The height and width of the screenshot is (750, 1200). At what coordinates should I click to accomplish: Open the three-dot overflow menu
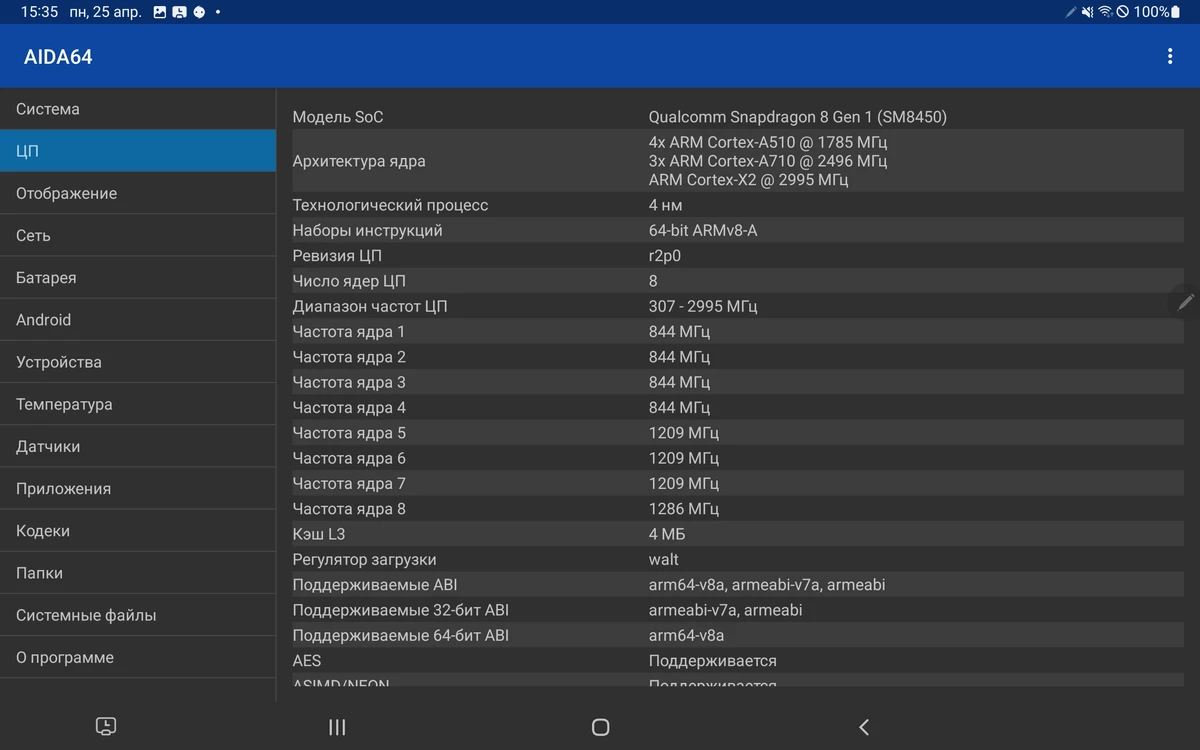pos(1169,57)
